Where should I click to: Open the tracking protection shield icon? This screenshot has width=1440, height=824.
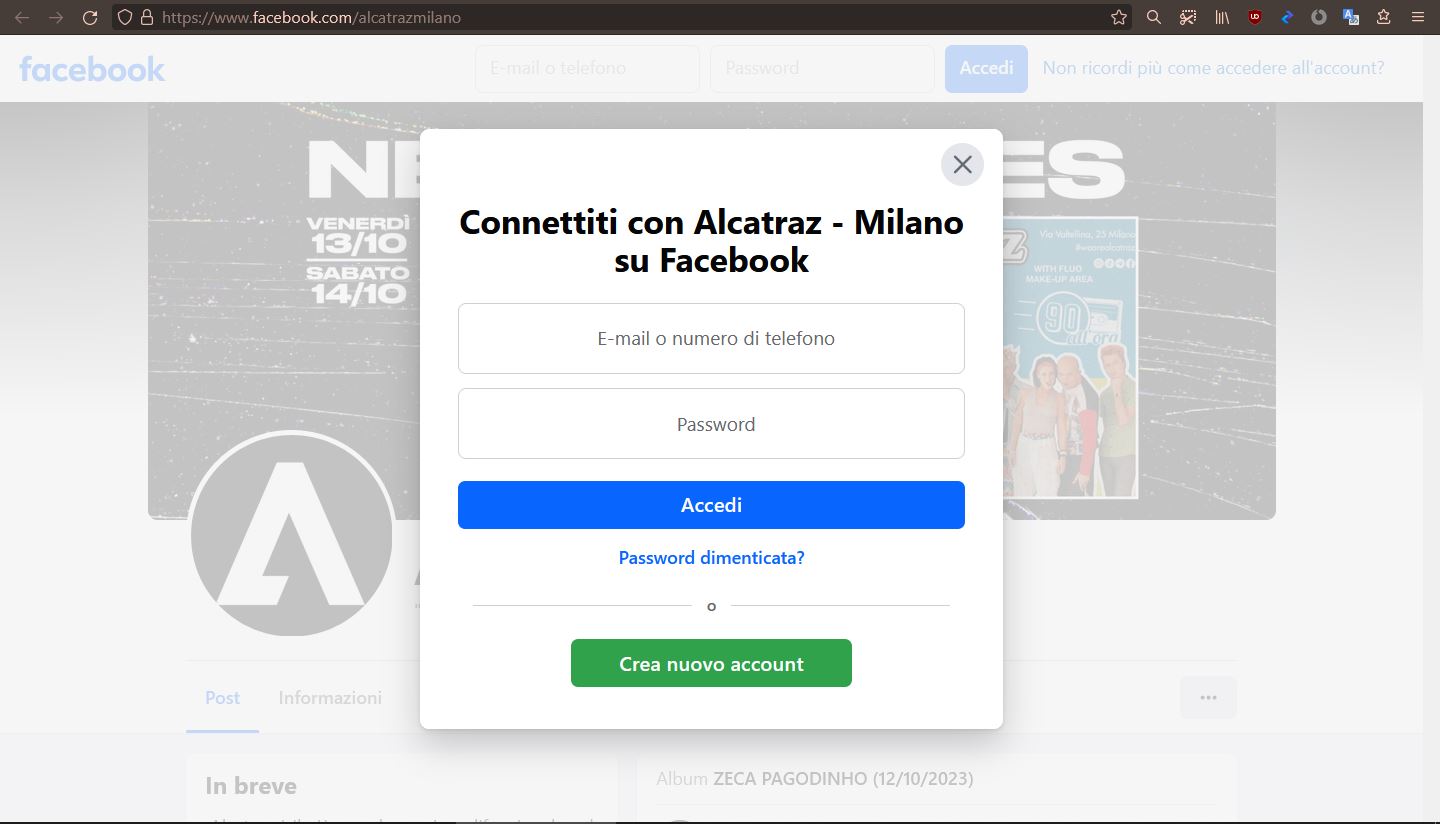[125, 17]
